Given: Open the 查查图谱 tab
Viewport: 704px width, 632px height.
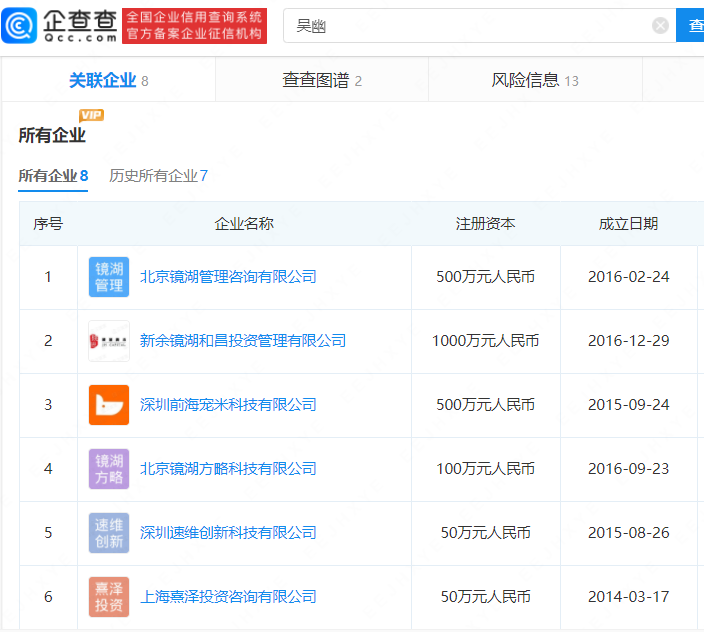Looking at the screenshot, I should click(x=321, y=80).
